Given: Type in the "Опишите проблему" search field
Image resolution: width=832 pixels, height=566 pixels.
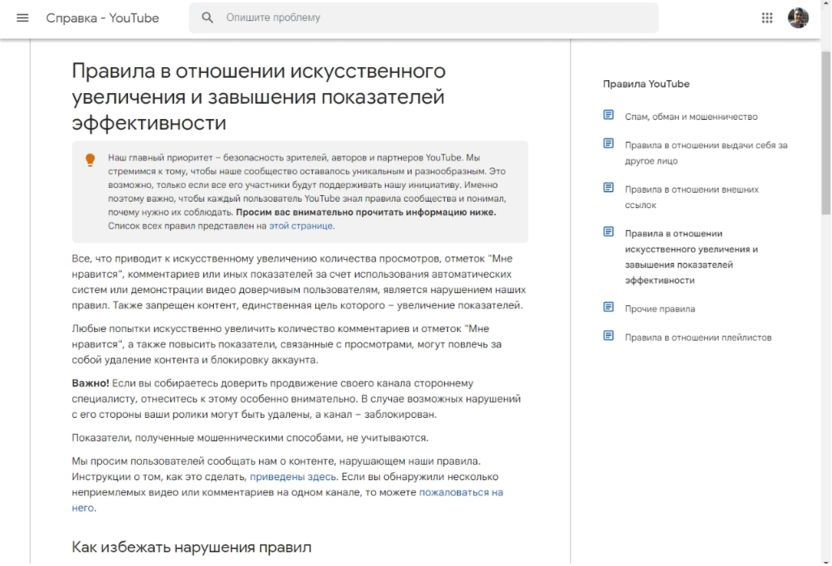Looking at the screenshot, I should [x=430, y=18].
